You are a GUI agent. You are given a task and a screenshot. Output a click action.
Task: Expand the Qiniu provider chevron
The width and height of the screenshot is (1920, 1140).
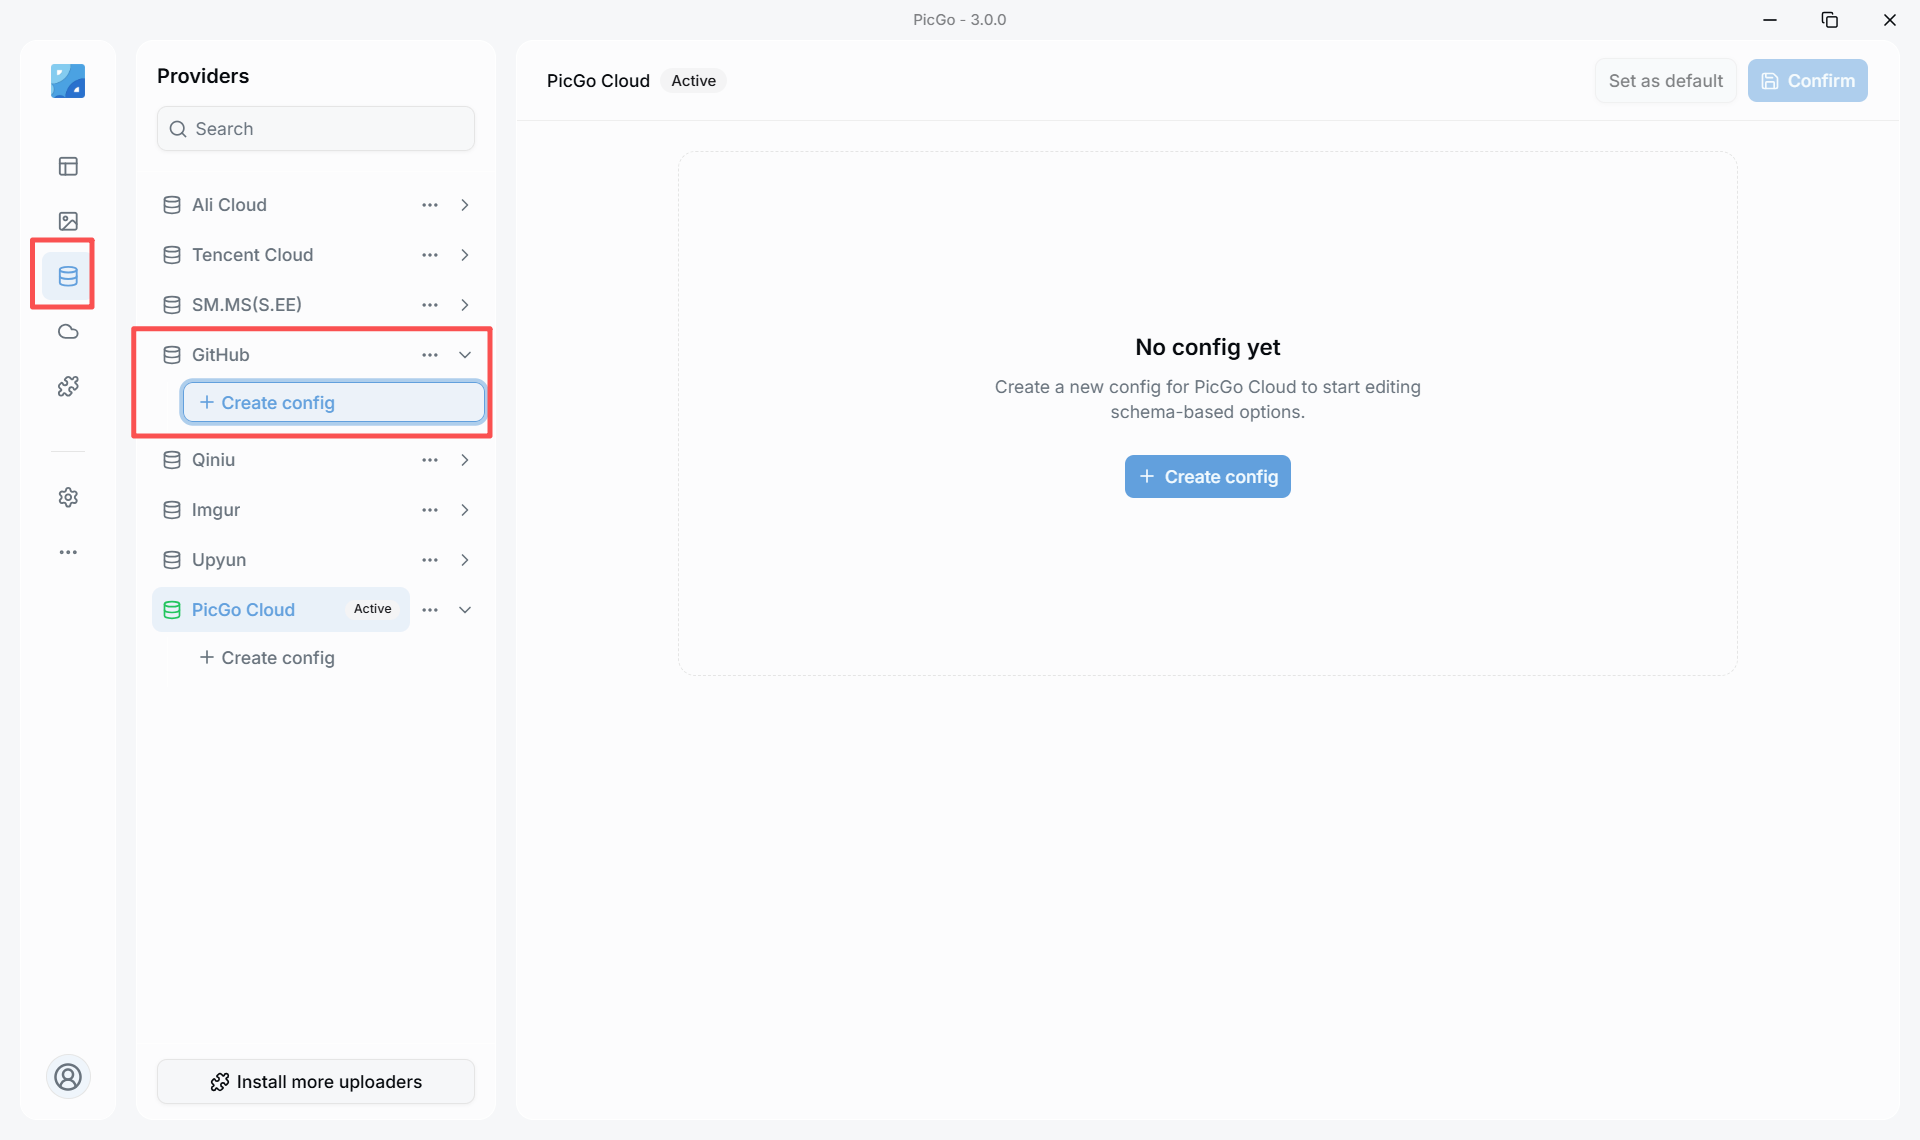tap(465, 460)
